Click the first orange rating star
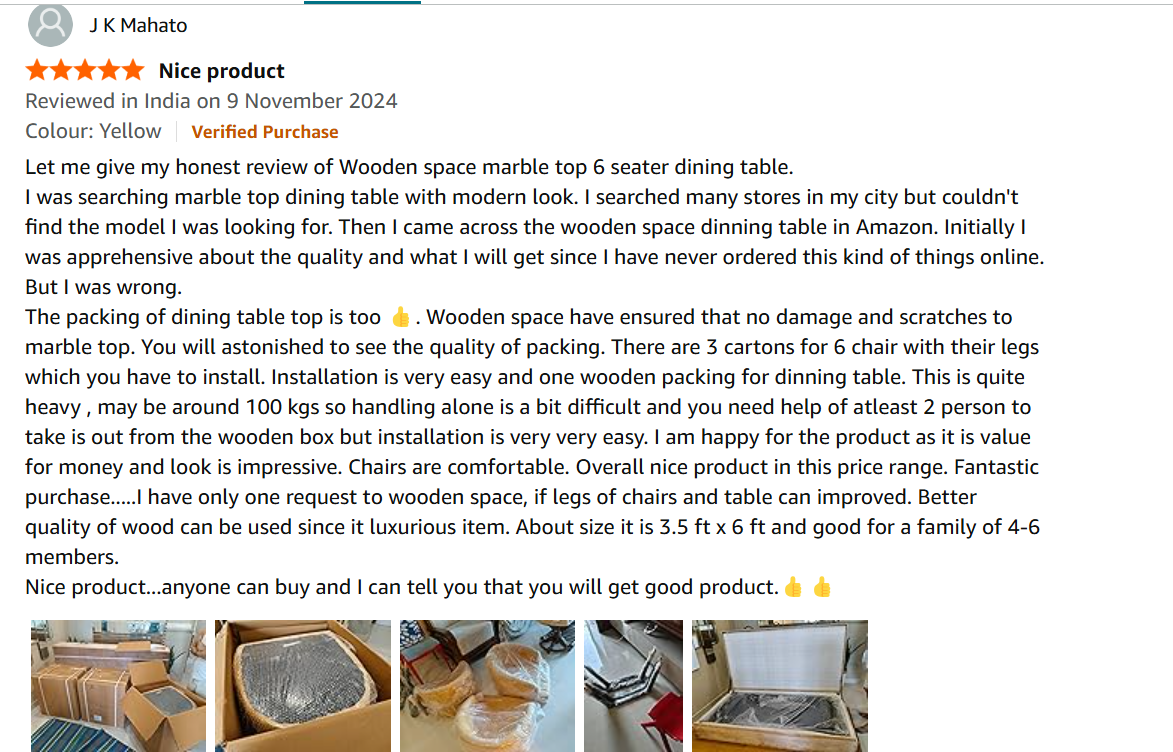 coord(37,70)
